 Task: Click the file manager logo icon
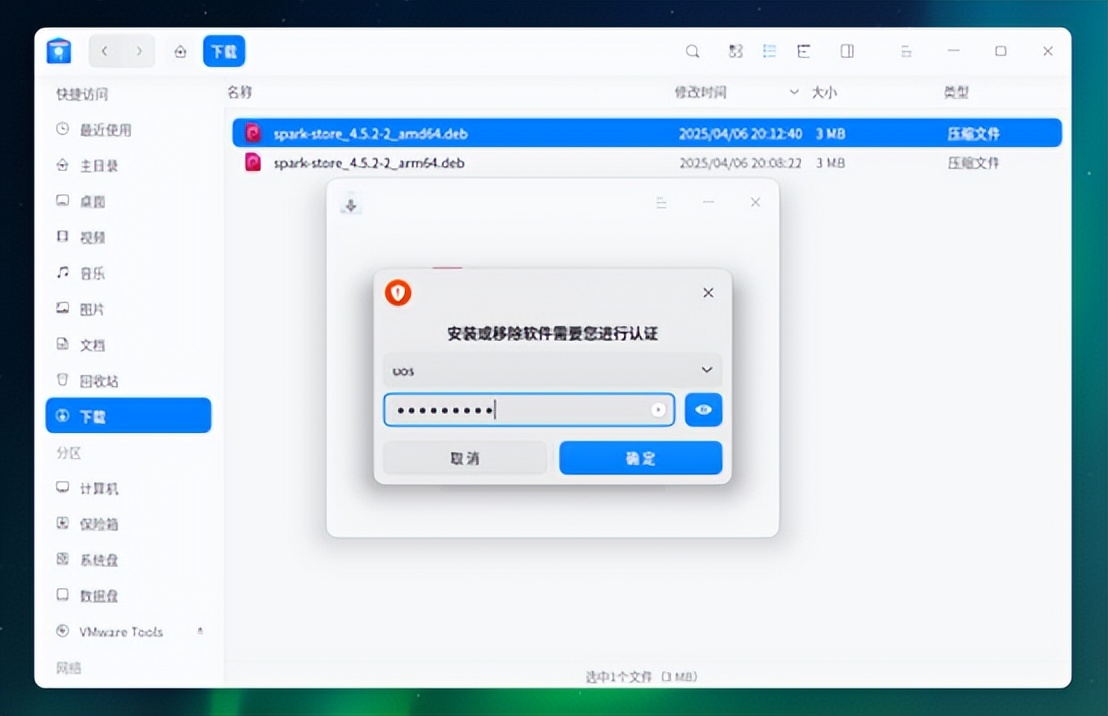58,50
